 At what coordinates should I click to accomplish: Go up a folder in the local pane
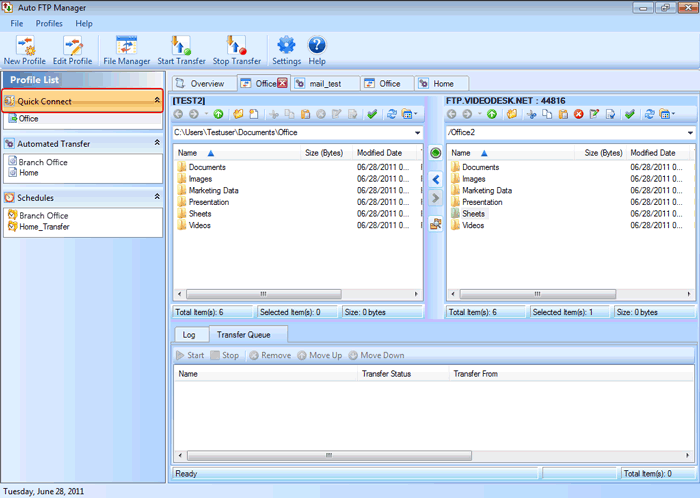218,114
